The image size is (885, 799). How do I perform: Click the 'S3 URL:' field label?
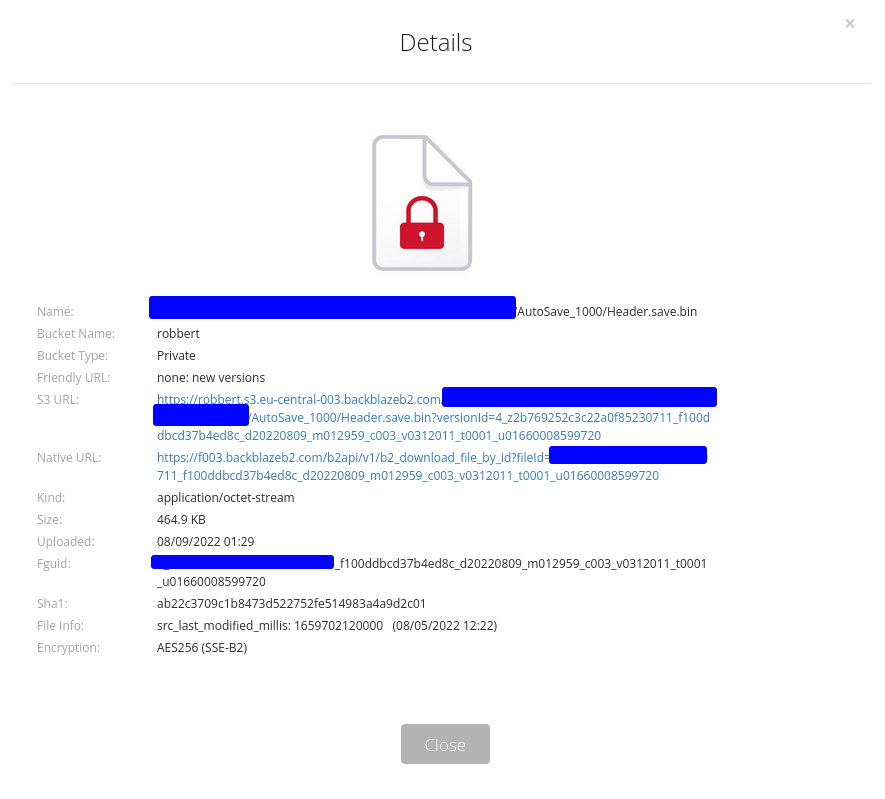(58, 400)
